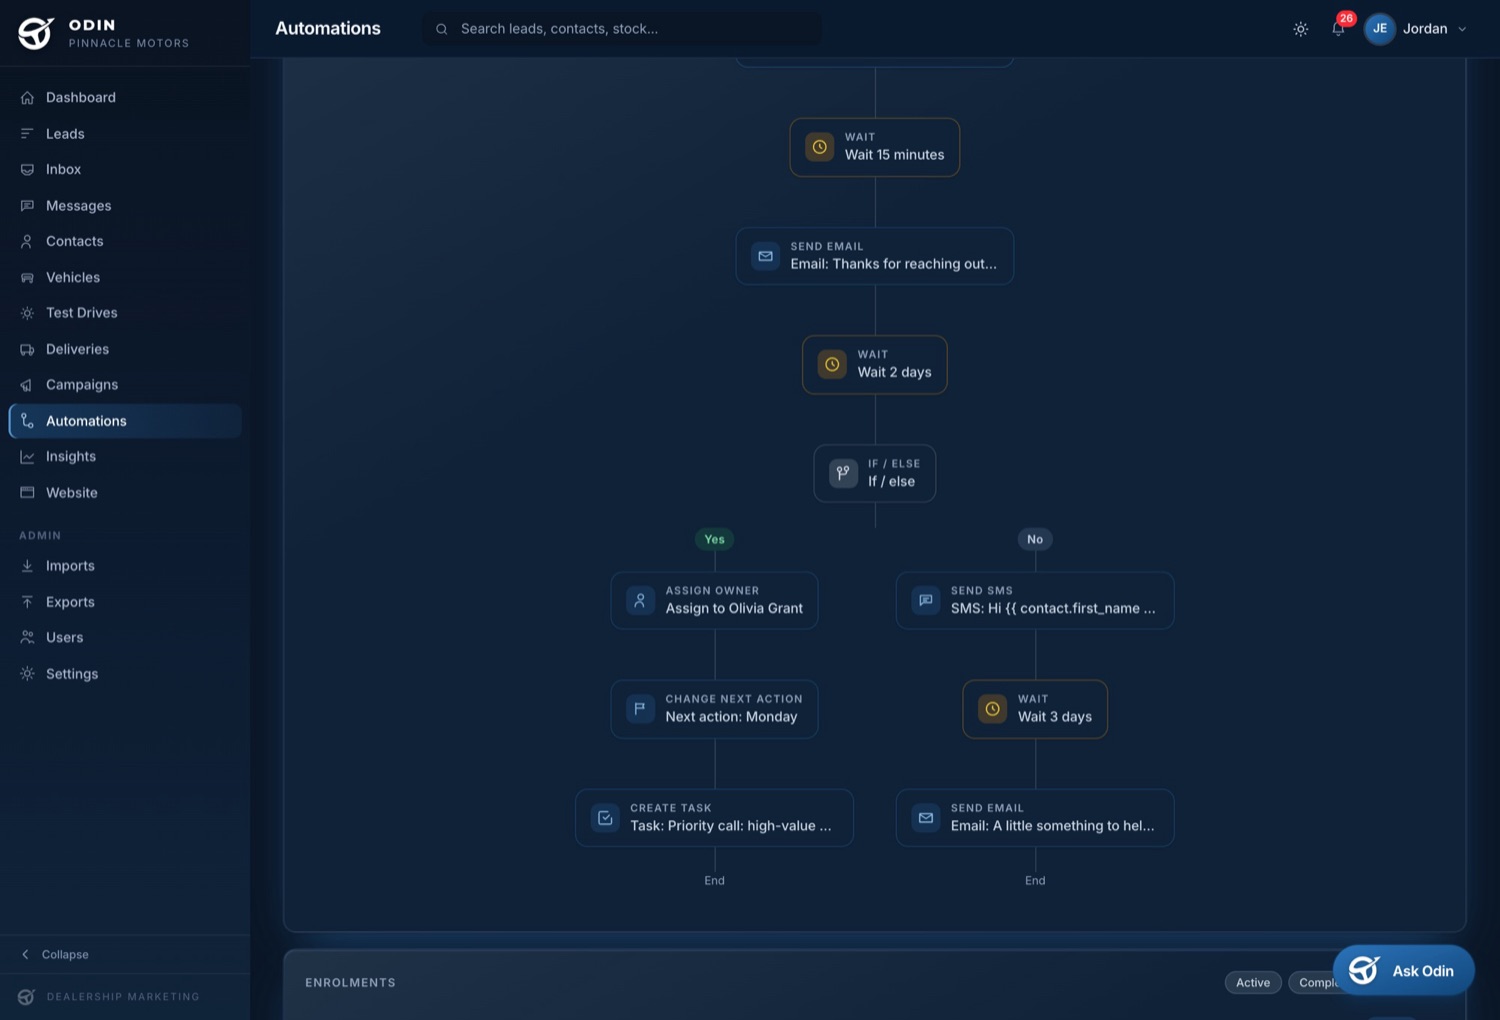Click the clock icon on Wait 2 days
1500x1020 pixels.
tap(832, 364)
